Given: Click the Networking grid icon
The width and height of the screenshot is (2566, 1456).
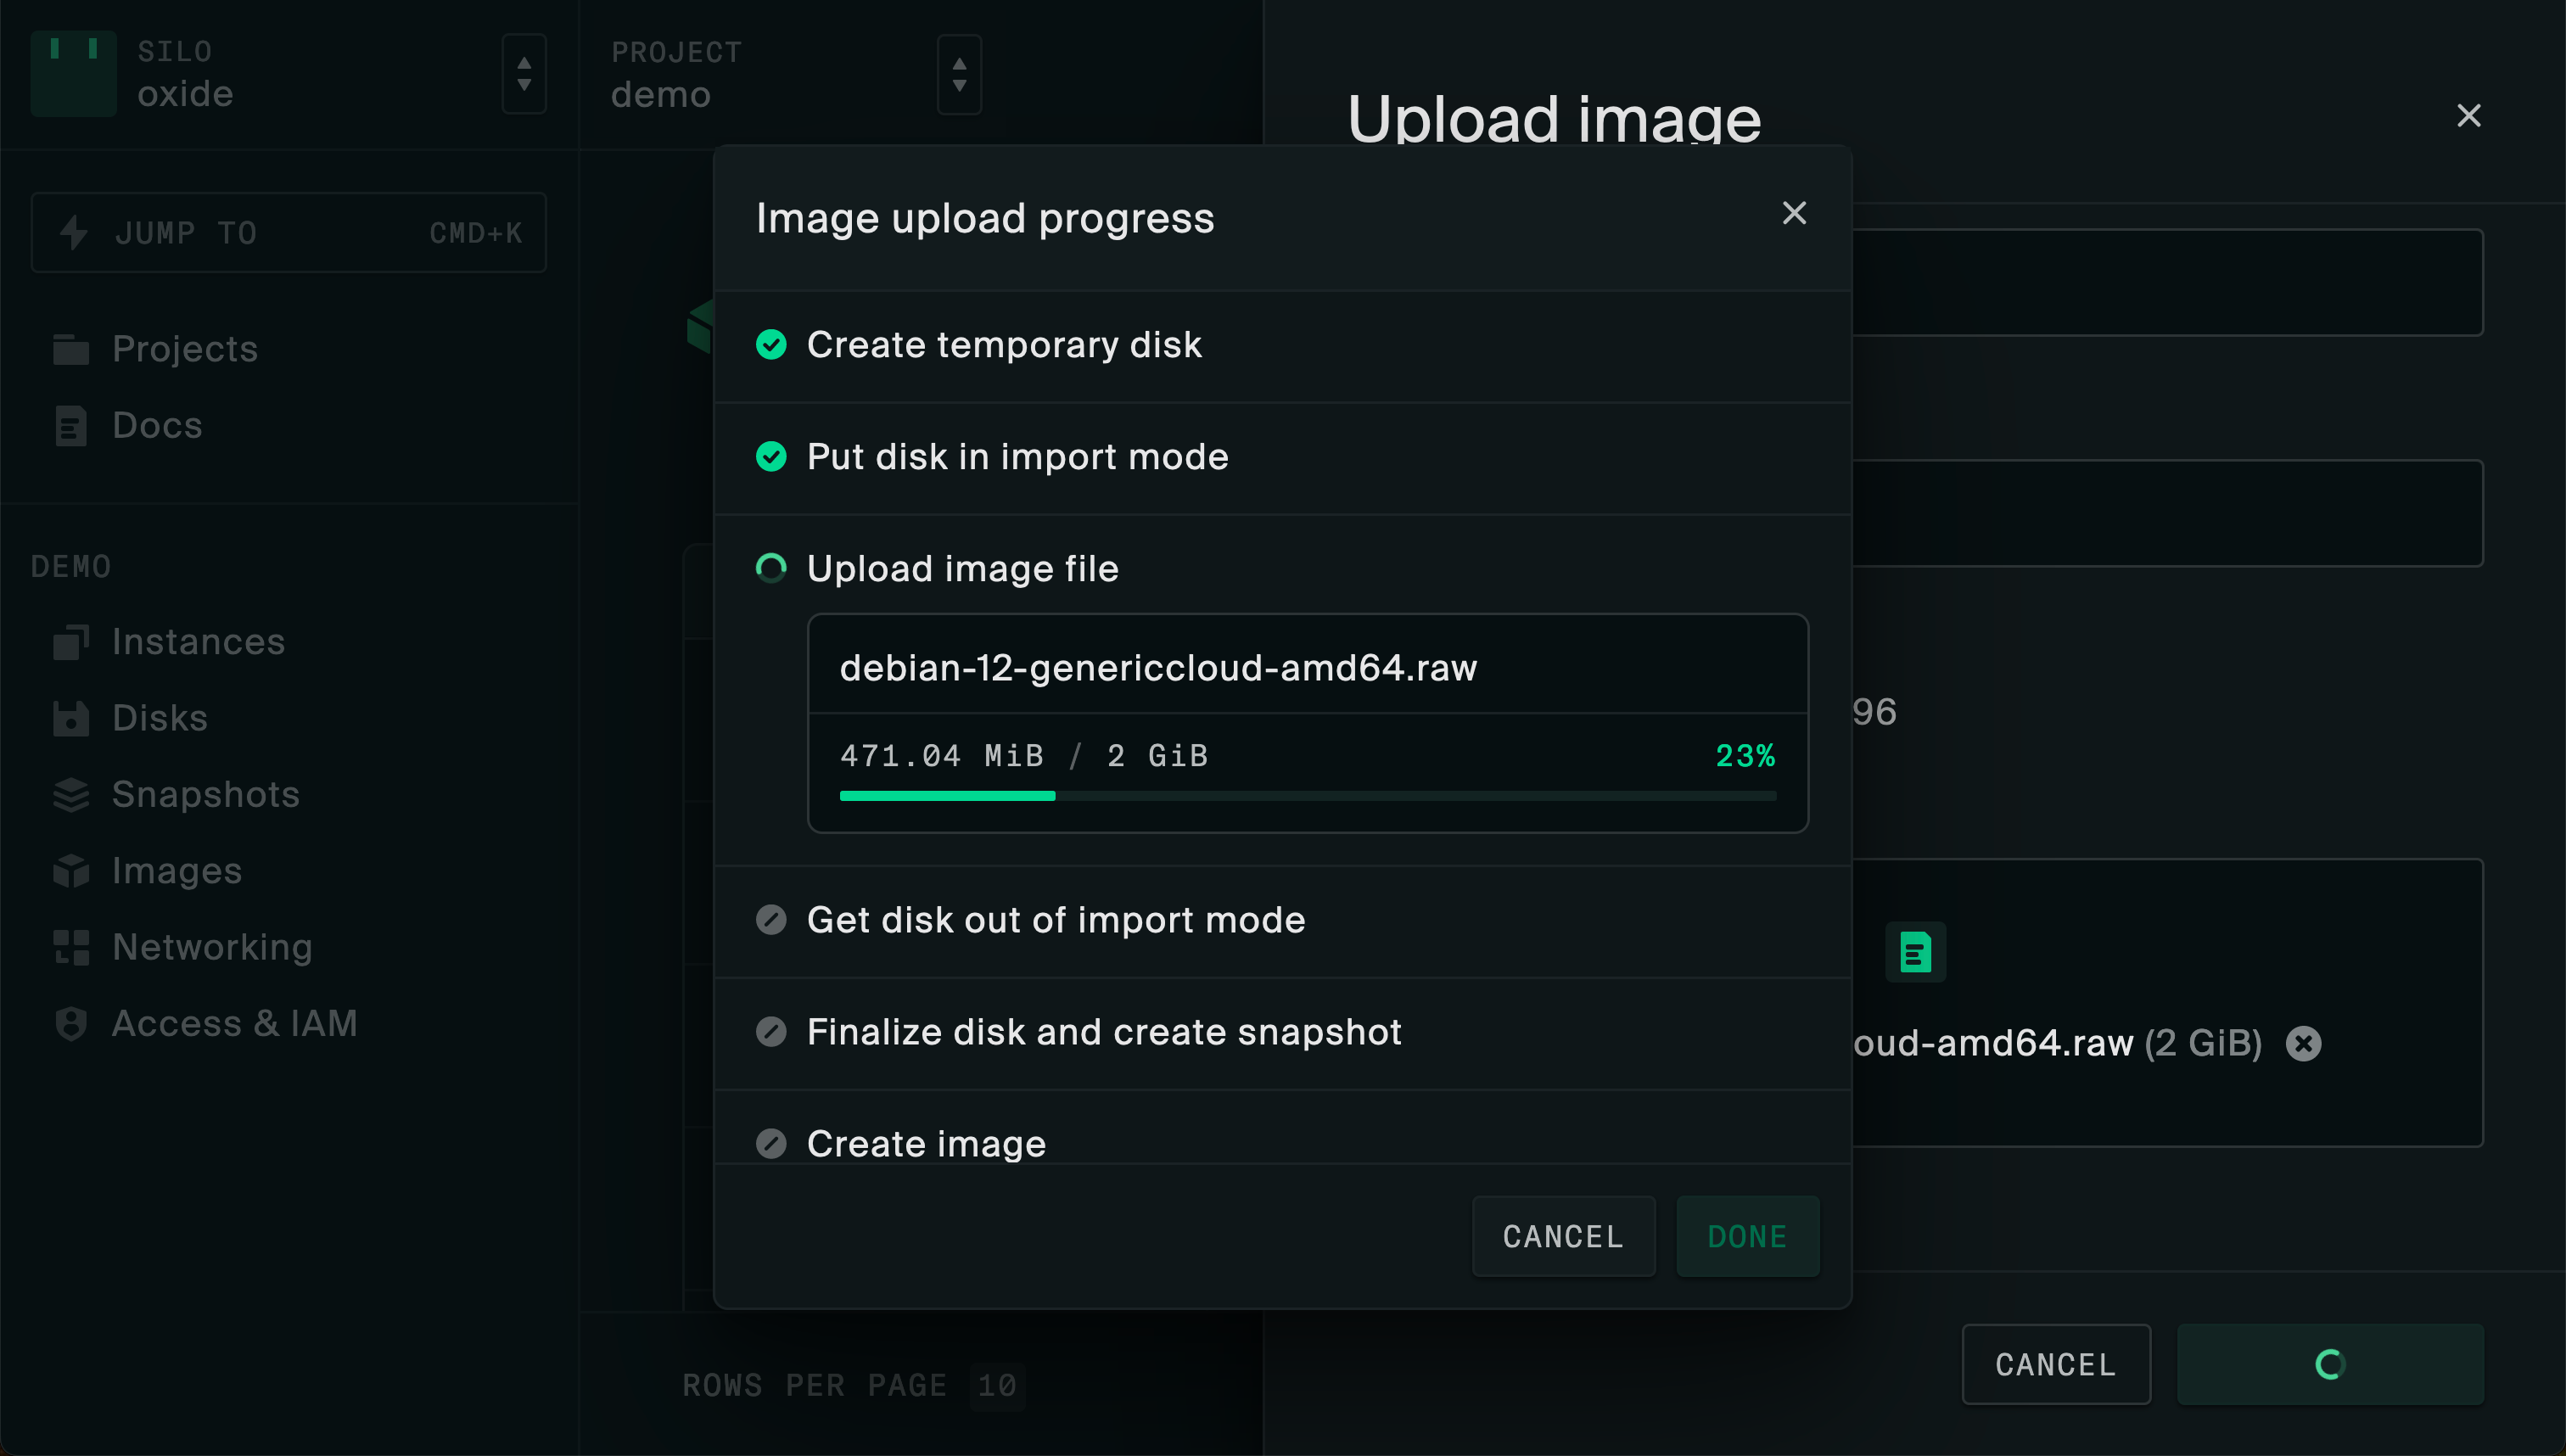Looking at the screenshot, I should tap(71, 947).
